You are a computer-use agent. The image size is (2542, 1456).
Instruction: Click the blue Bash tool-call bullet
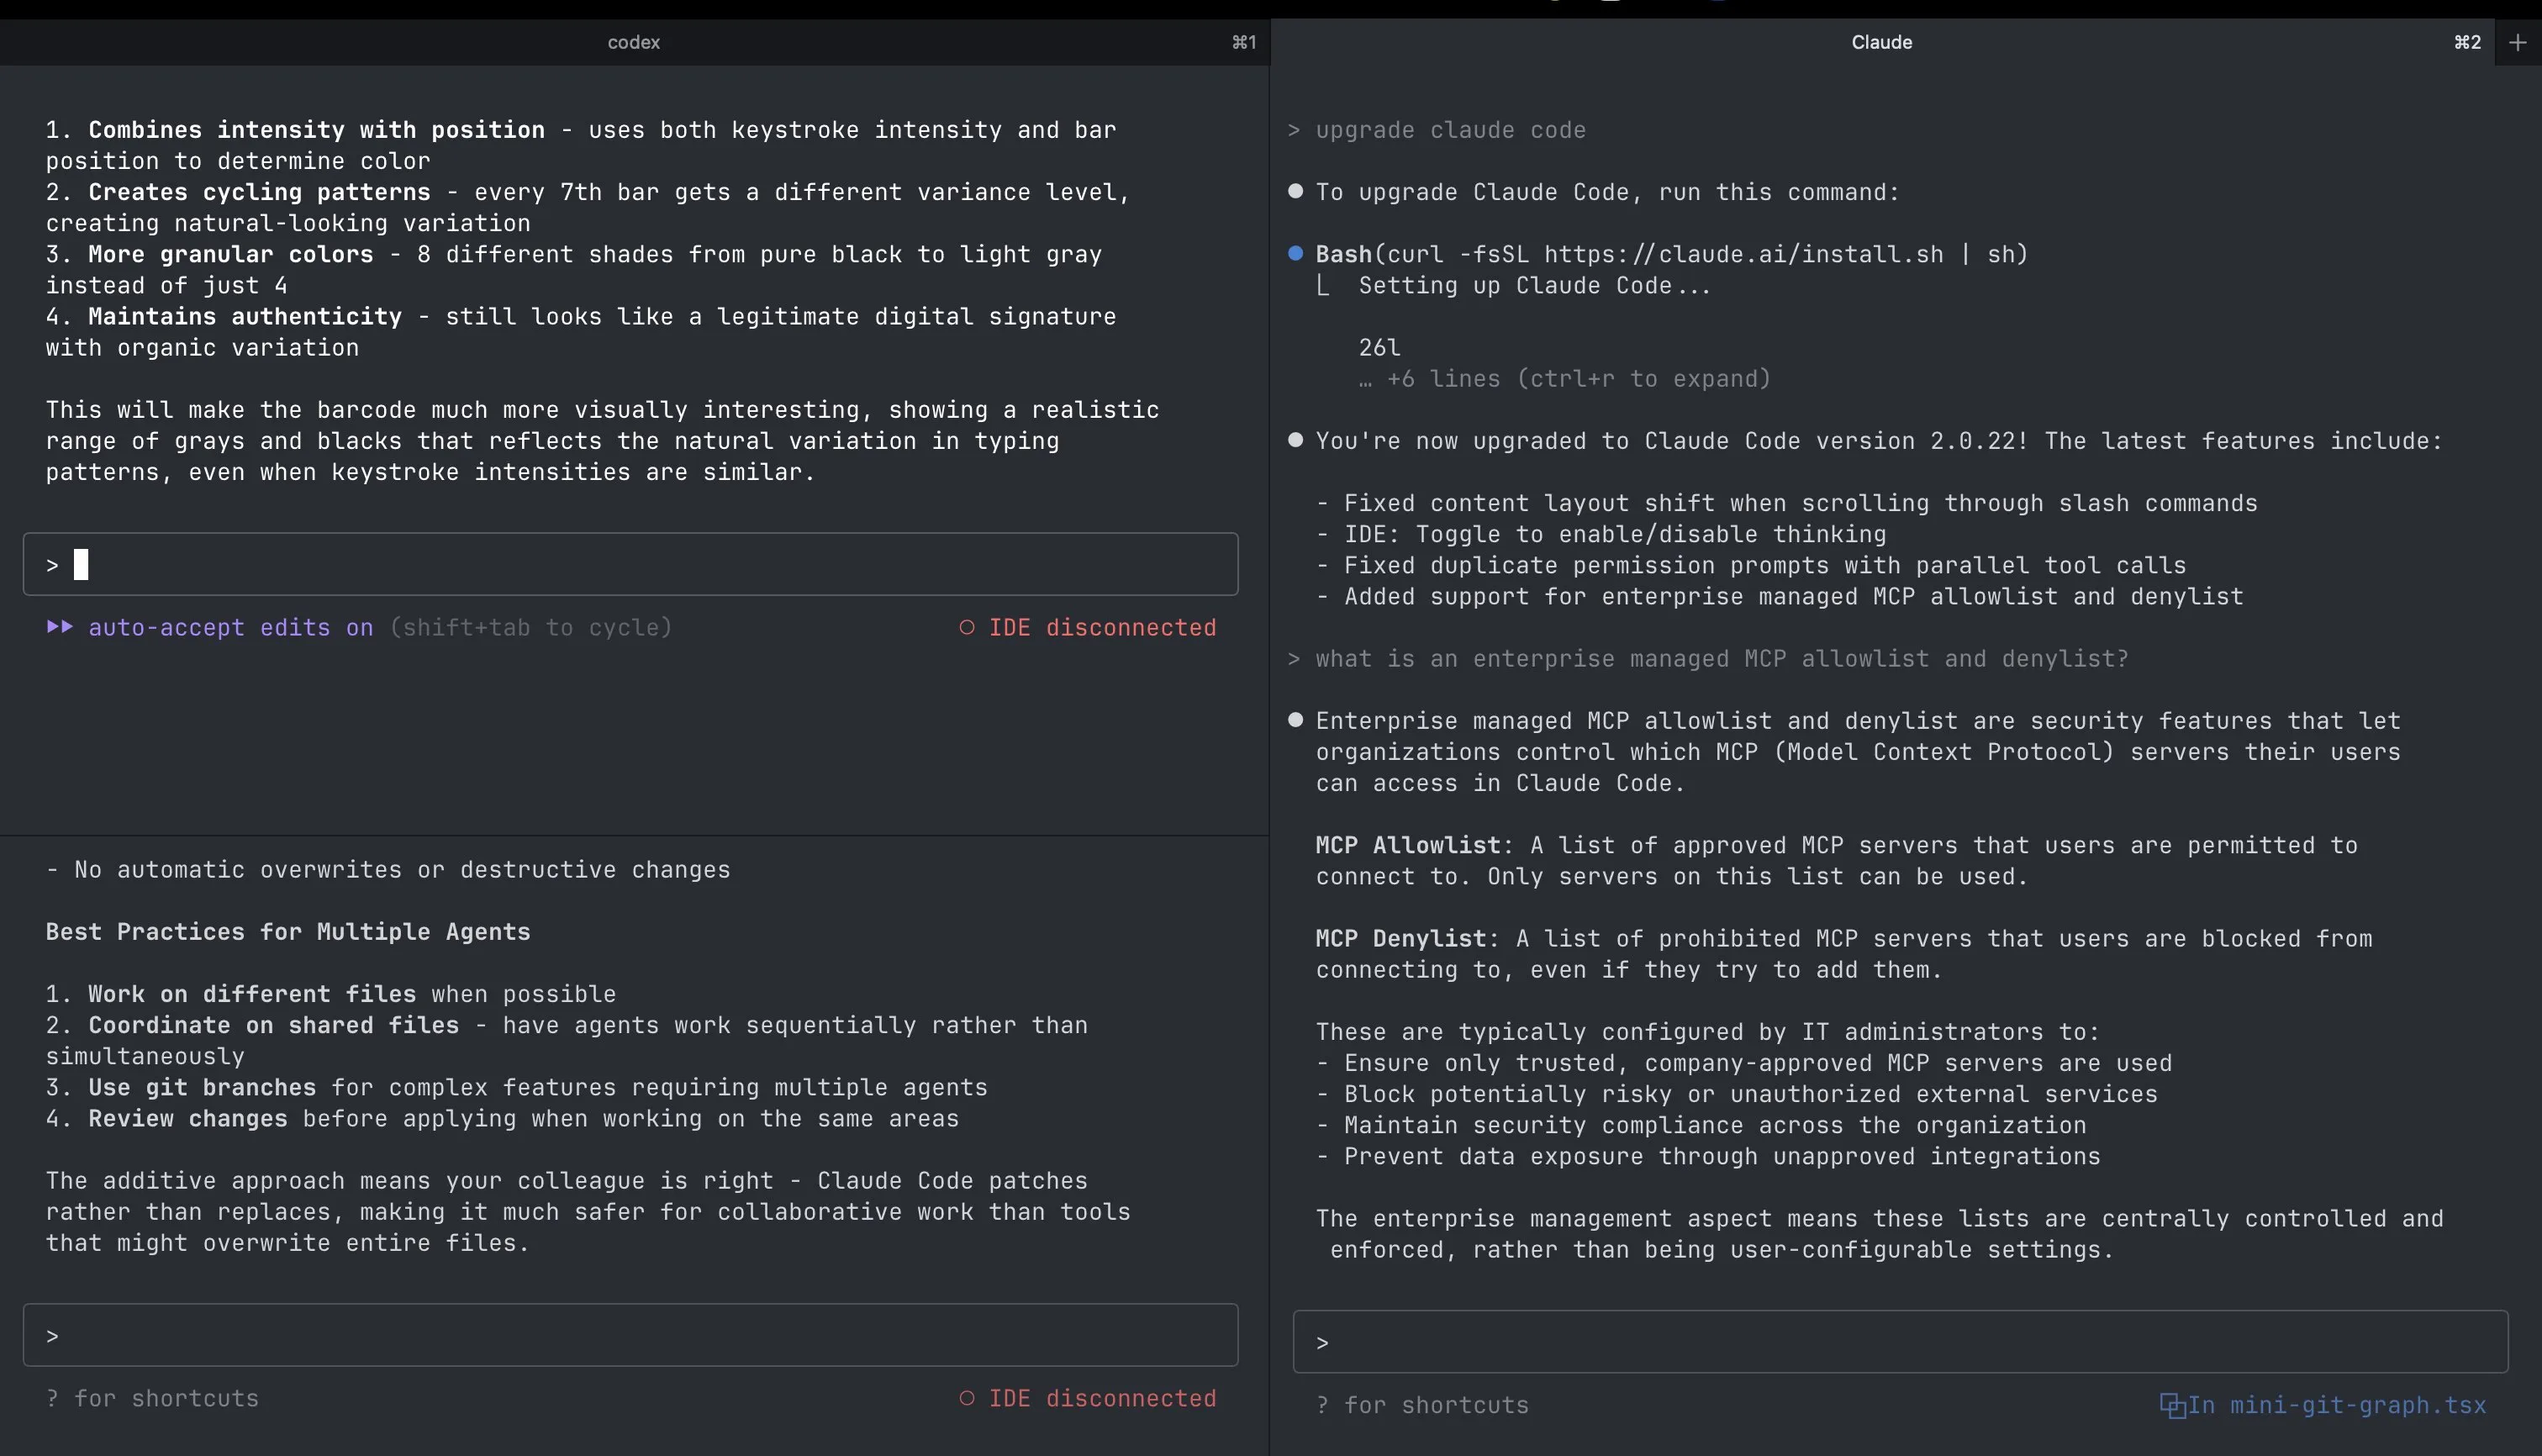click(1295, 254)
